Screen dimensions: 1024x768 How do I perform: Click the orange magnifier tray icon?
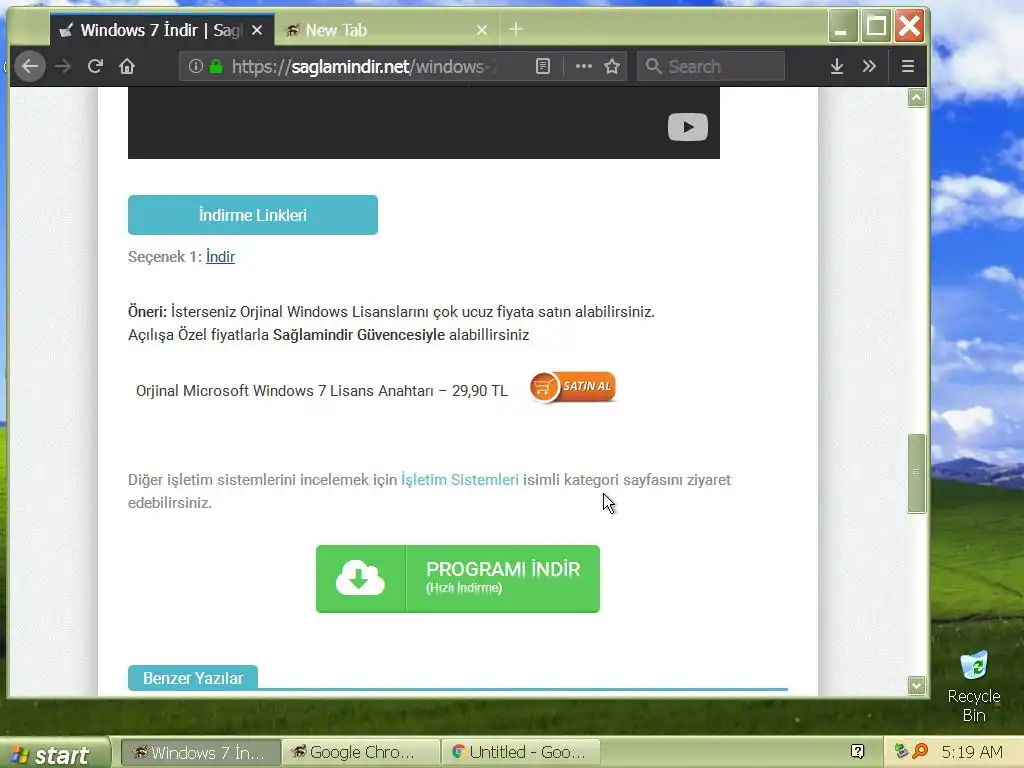pyautogui.click(x=920, y=752)
